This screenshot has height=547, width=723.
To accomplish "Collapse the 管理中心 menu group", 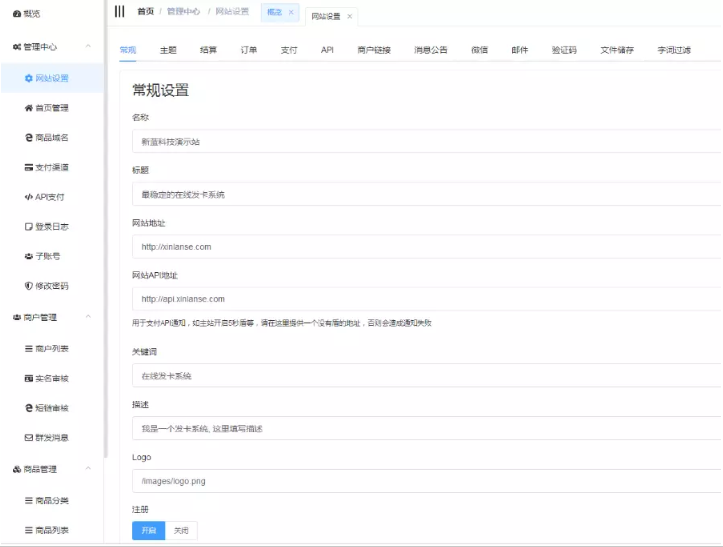I will 88,47.
